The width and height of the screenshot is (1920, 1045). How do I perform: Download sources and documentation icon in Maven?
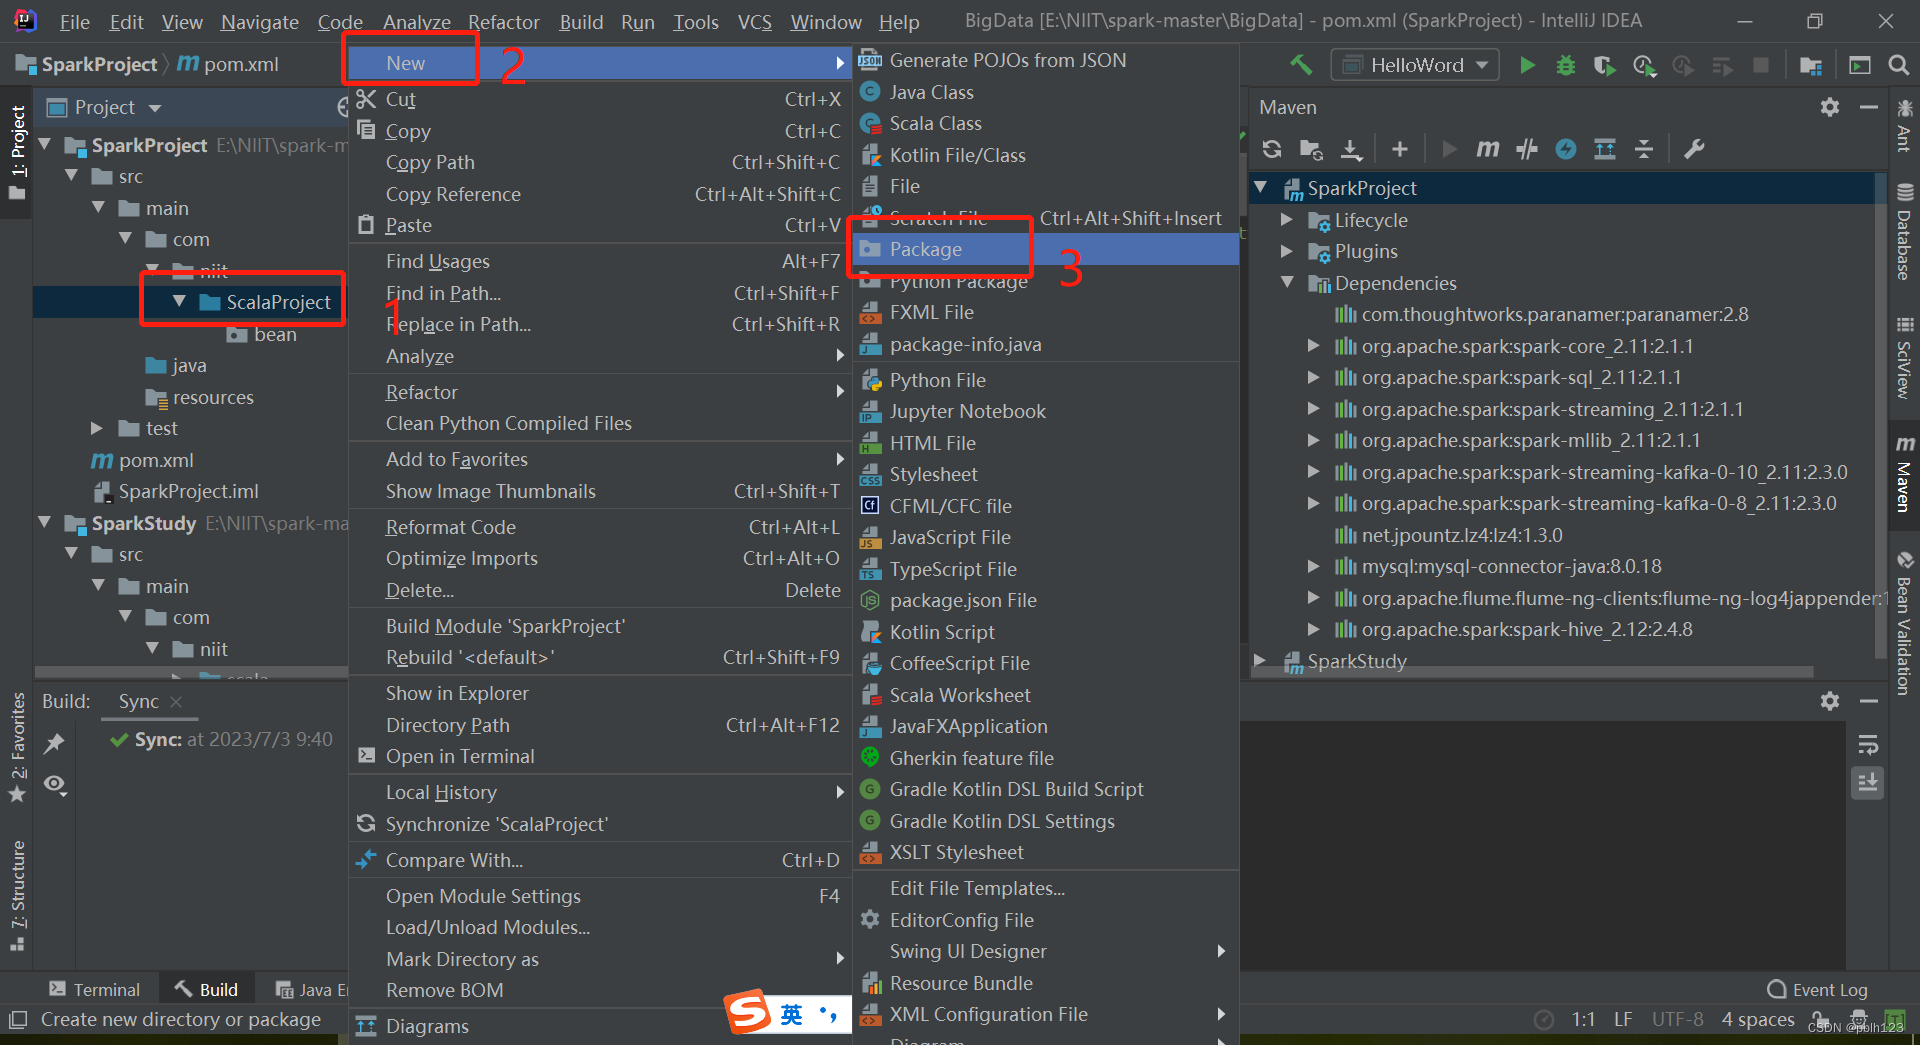1351,149
